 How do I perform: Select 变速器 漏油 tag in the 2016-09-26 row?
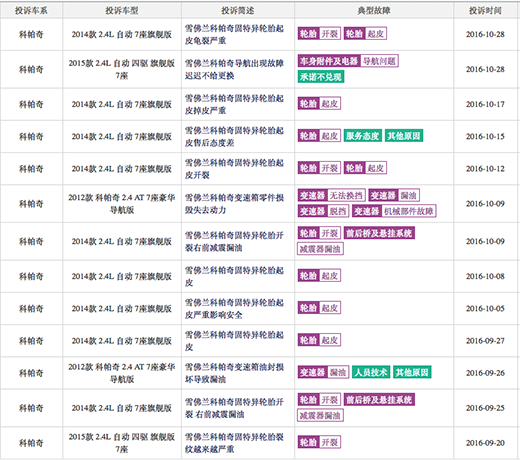coord(323,372)
